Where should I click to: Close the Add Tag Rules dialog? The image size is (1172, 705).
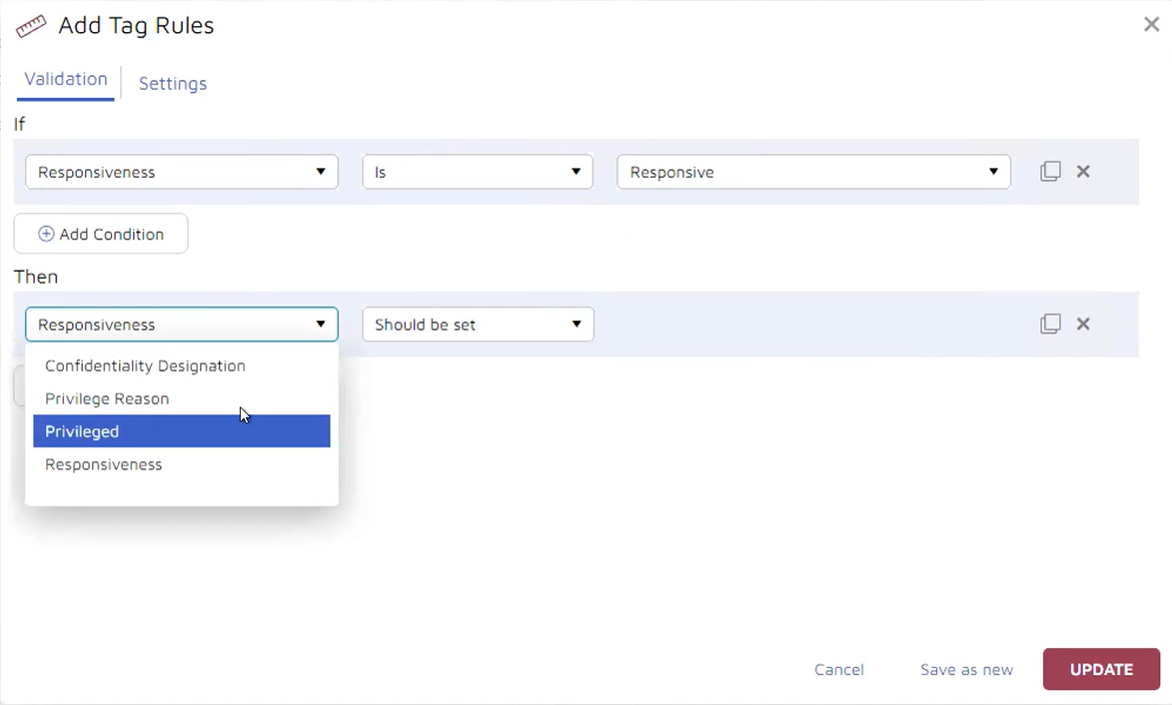pos(1151,25)
